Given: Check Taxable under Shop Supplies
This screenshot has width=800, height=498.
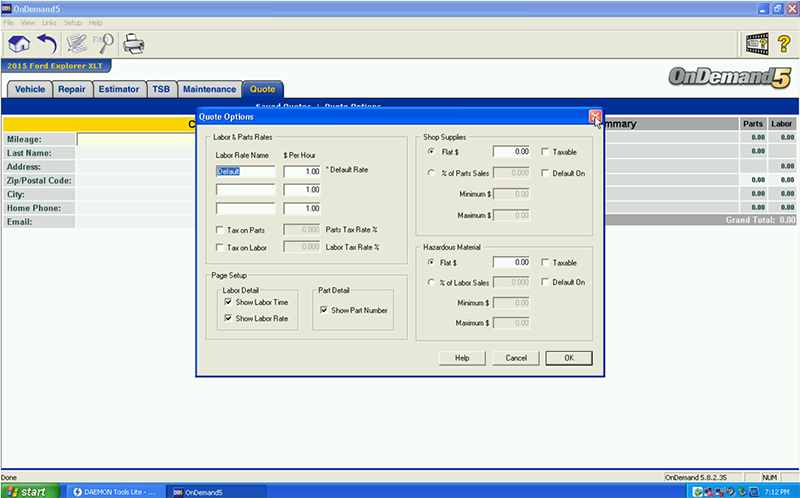Looking at the screenshot, I should click(x=545, y=152).
